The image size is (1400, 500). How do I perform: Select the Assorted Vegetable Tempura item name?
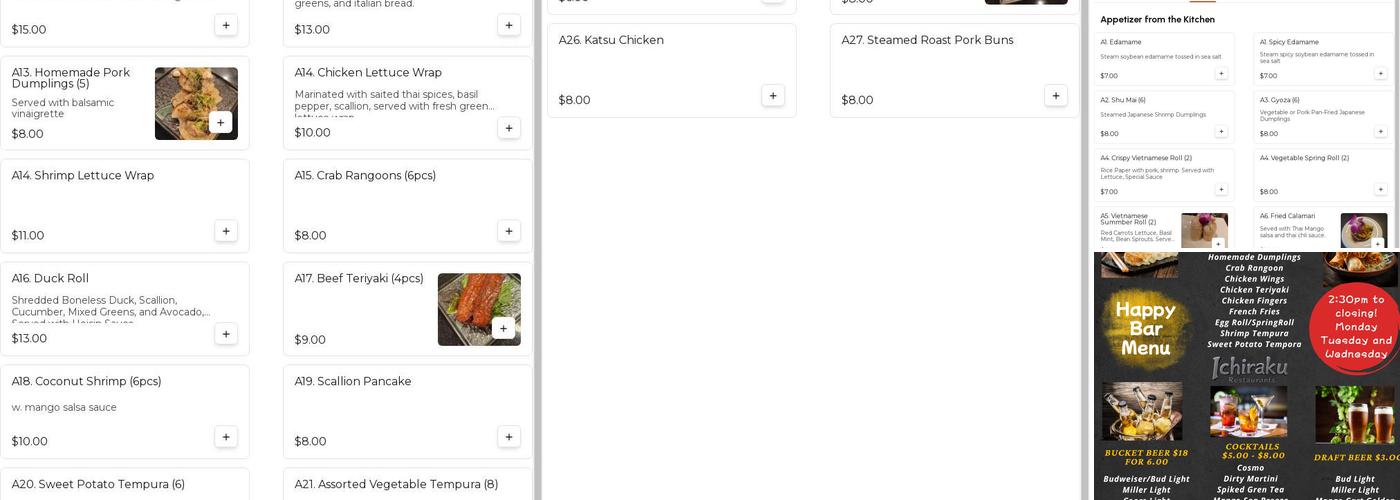[x=396, y=484]
